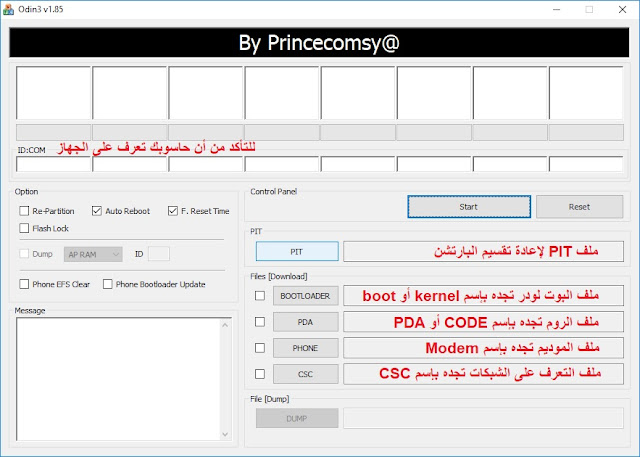Click the ID input field in Option

point(159,254)
